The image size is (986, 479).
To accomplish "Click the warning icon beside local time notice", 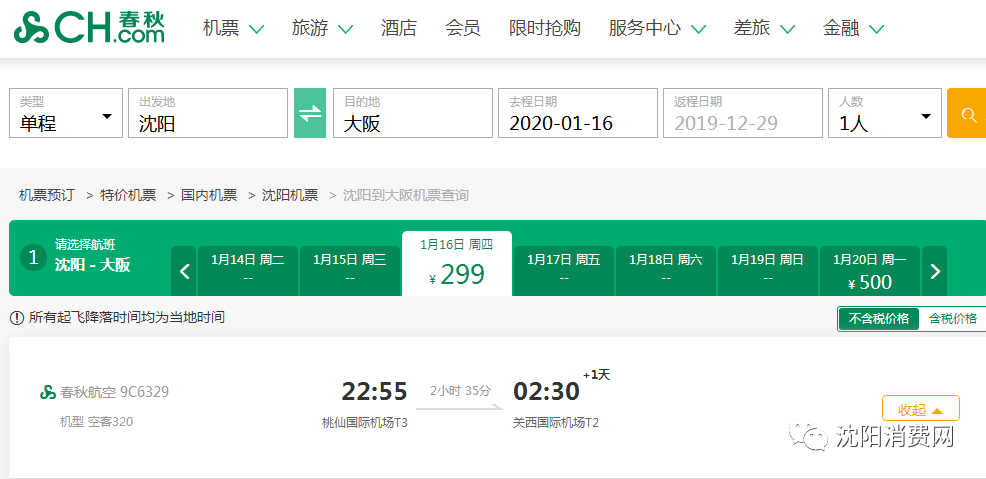I will pyautogui.click(x=17, y=318).
